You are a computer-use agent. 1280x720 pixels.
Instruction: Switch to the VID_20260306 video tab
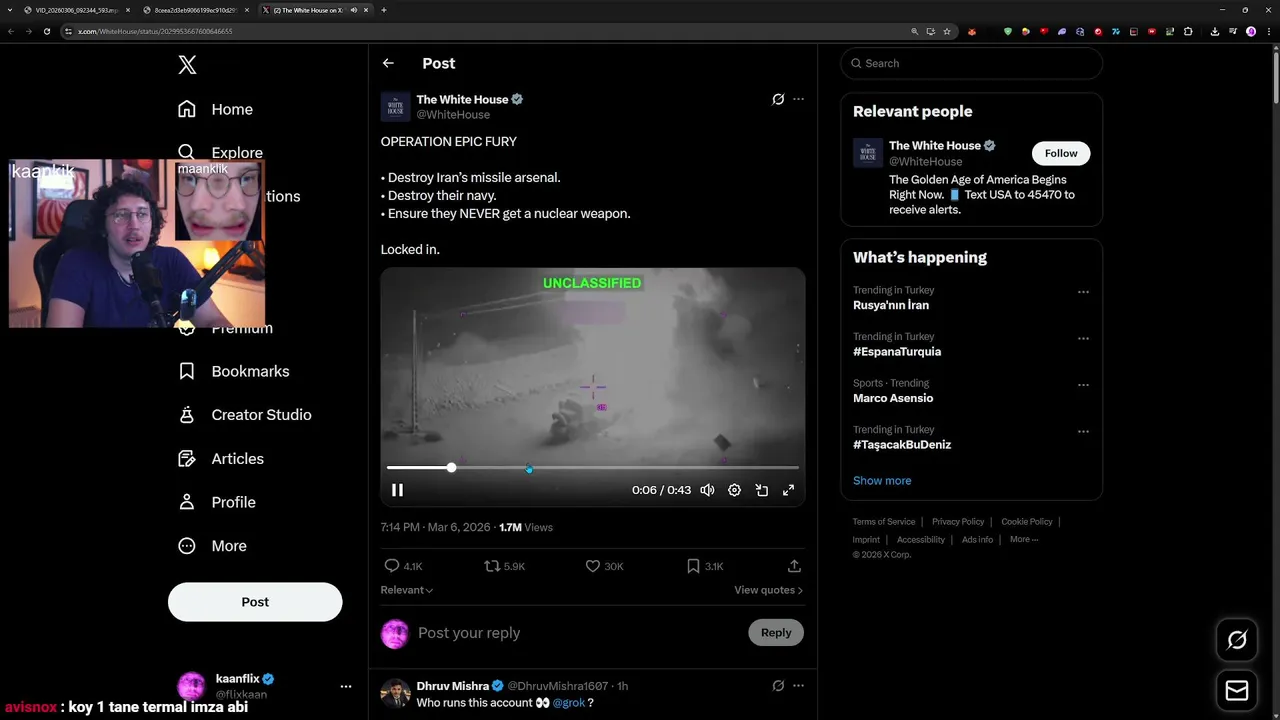click(77, 10)
